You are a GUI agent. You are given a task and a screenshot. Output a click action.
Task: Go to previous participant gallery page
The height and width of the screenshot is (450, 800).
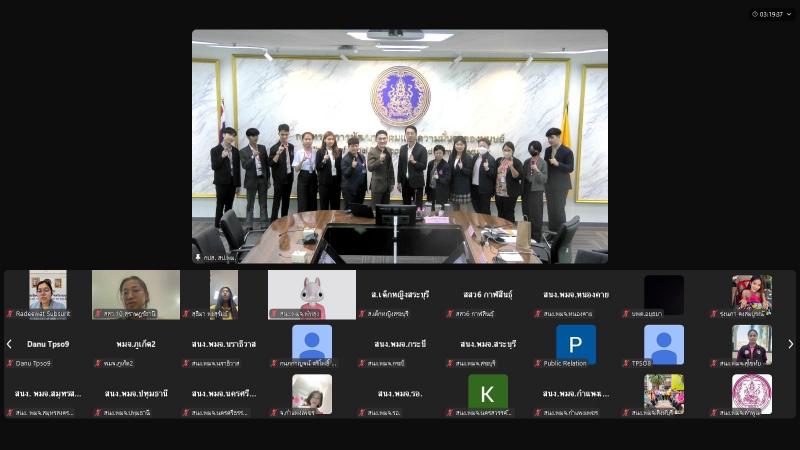(9, 344)
